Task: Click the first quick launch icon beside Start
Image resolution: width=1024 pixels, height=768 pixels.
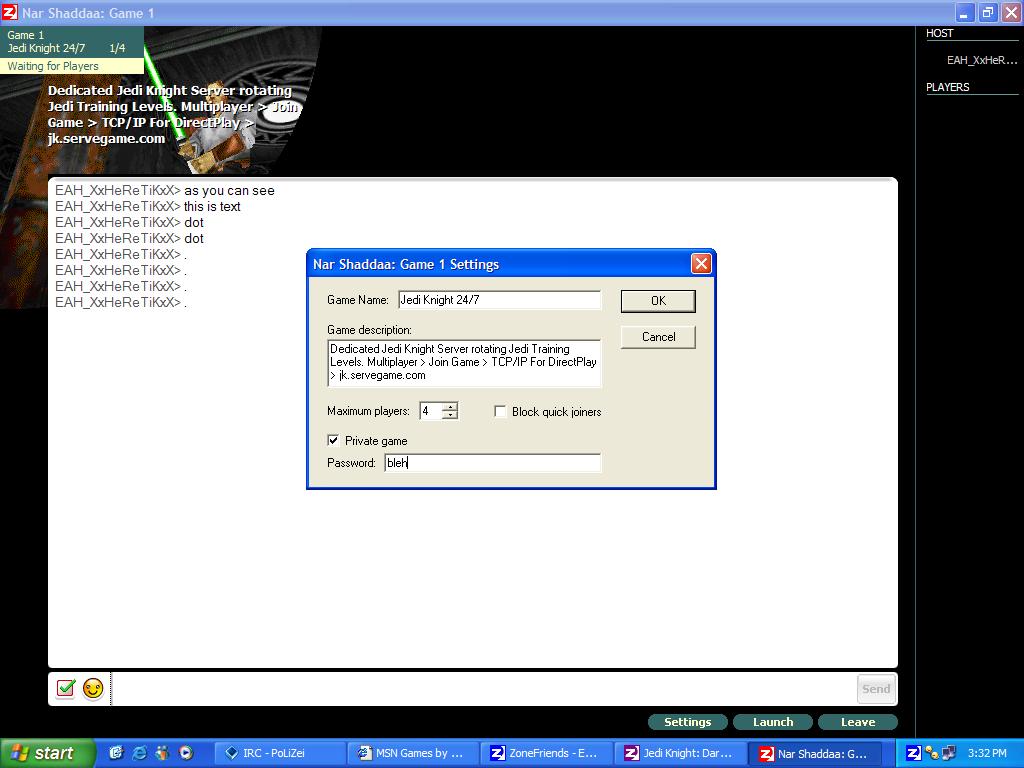Action: tap(116, 753)
